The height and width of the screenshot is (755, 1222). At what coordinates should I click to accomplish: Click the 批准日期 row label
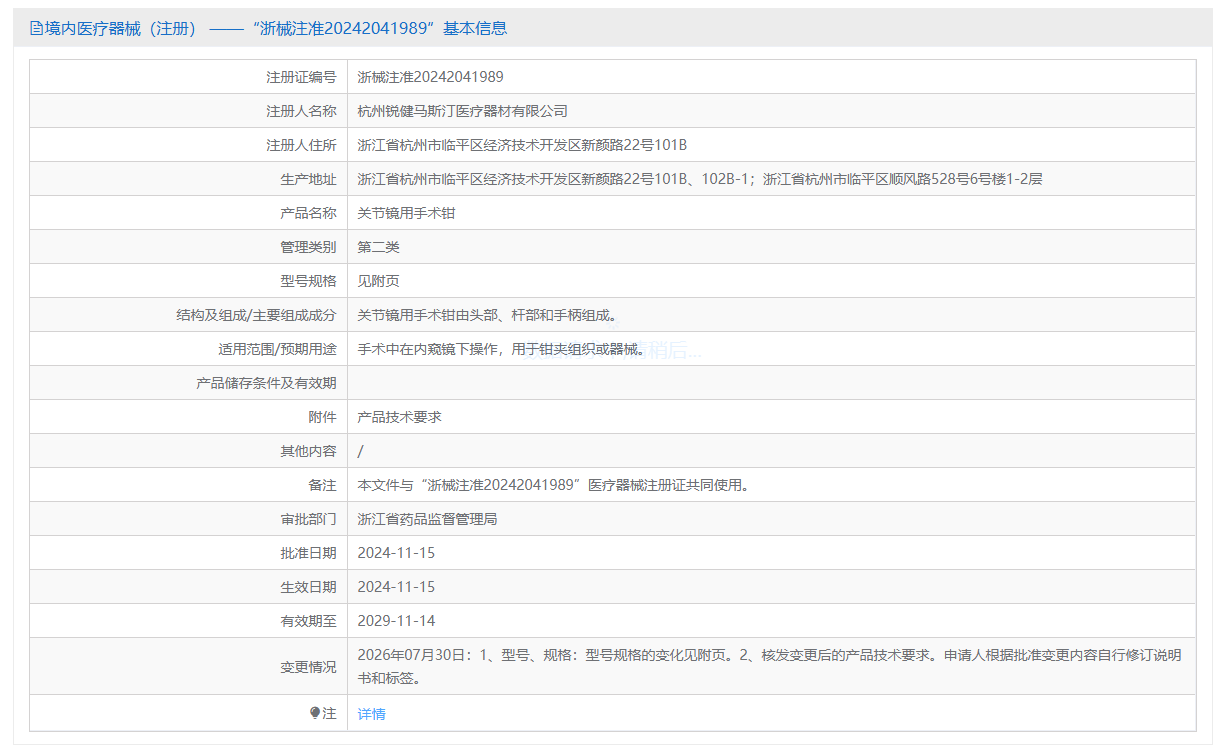(308, 553)
